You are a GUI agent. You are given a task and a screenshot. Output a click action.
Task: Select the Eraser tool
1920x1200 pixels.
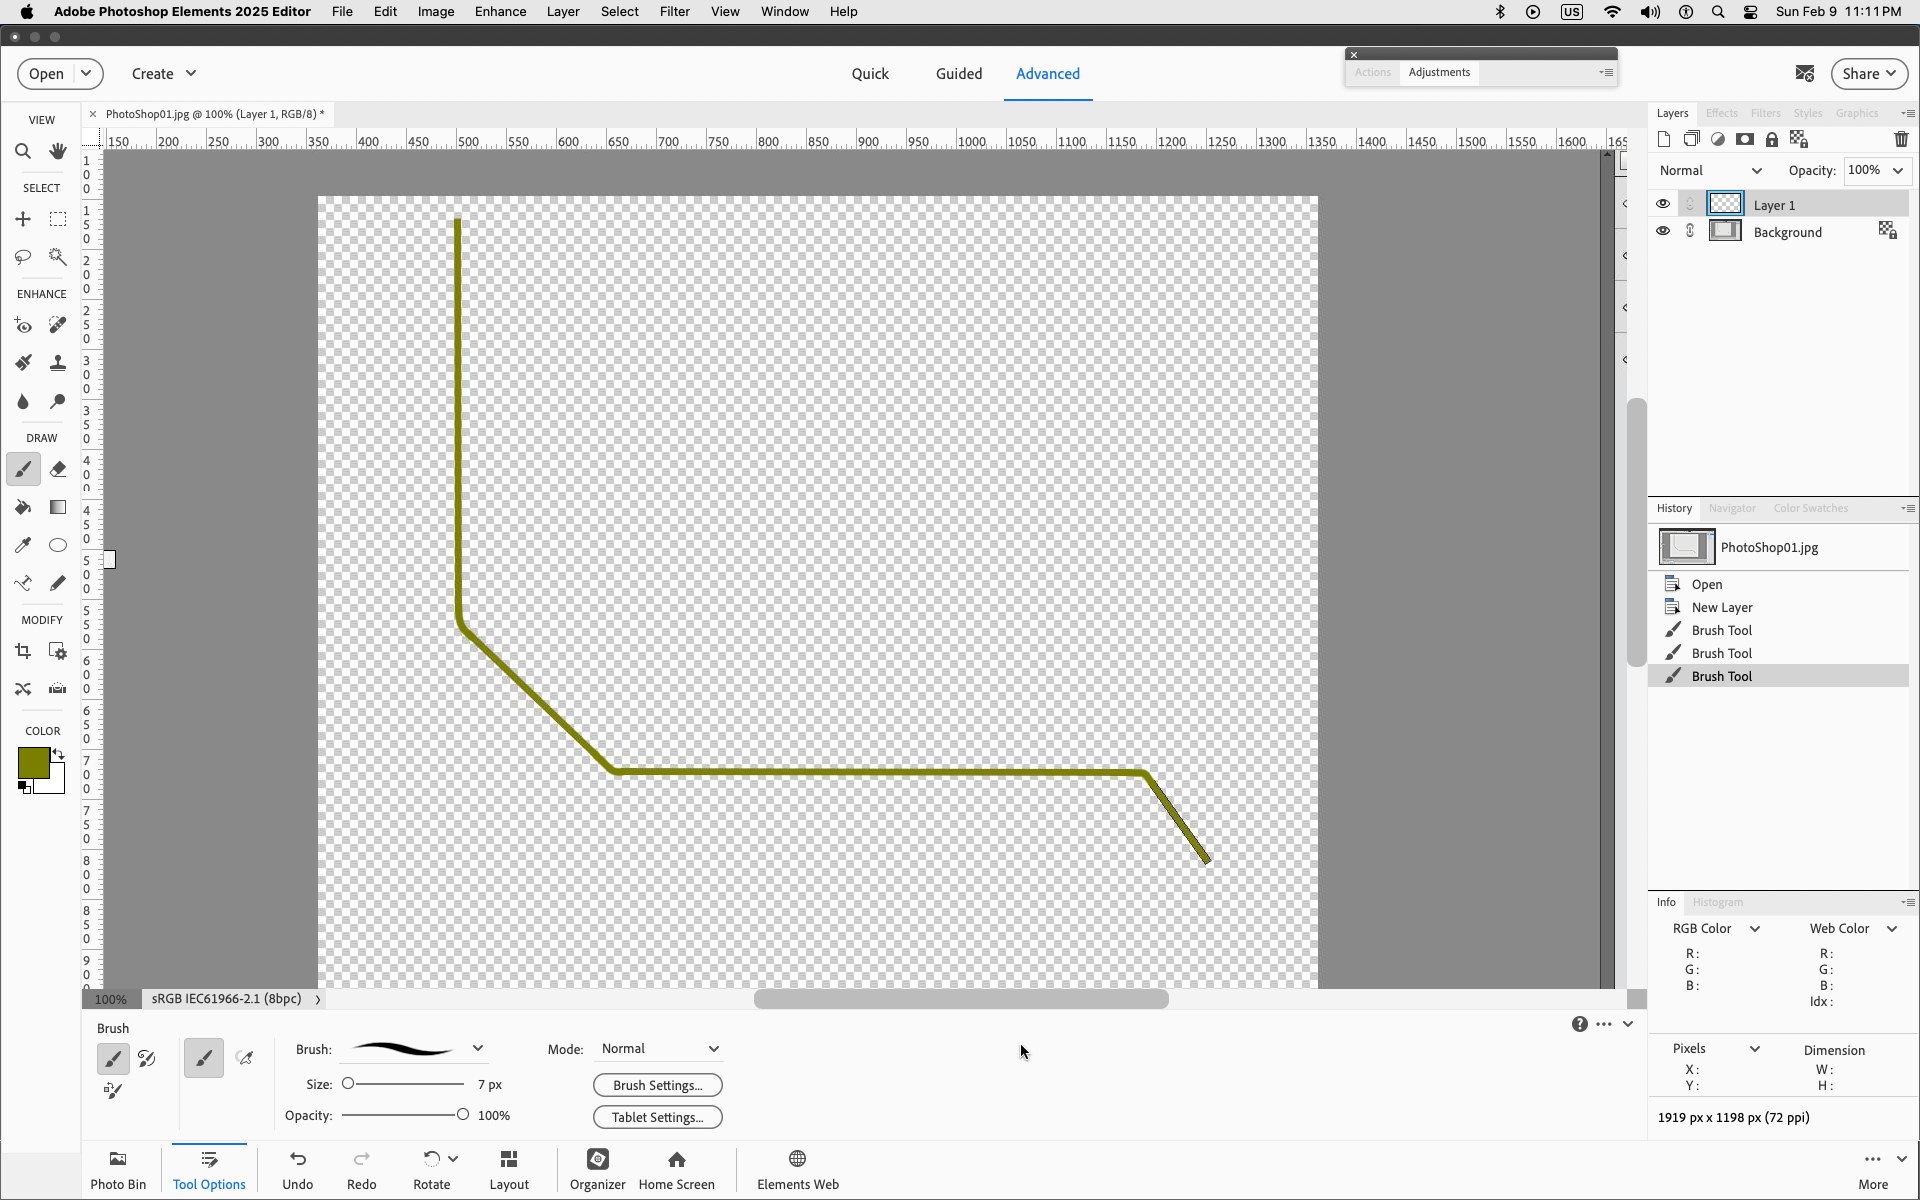click(58, 469)
